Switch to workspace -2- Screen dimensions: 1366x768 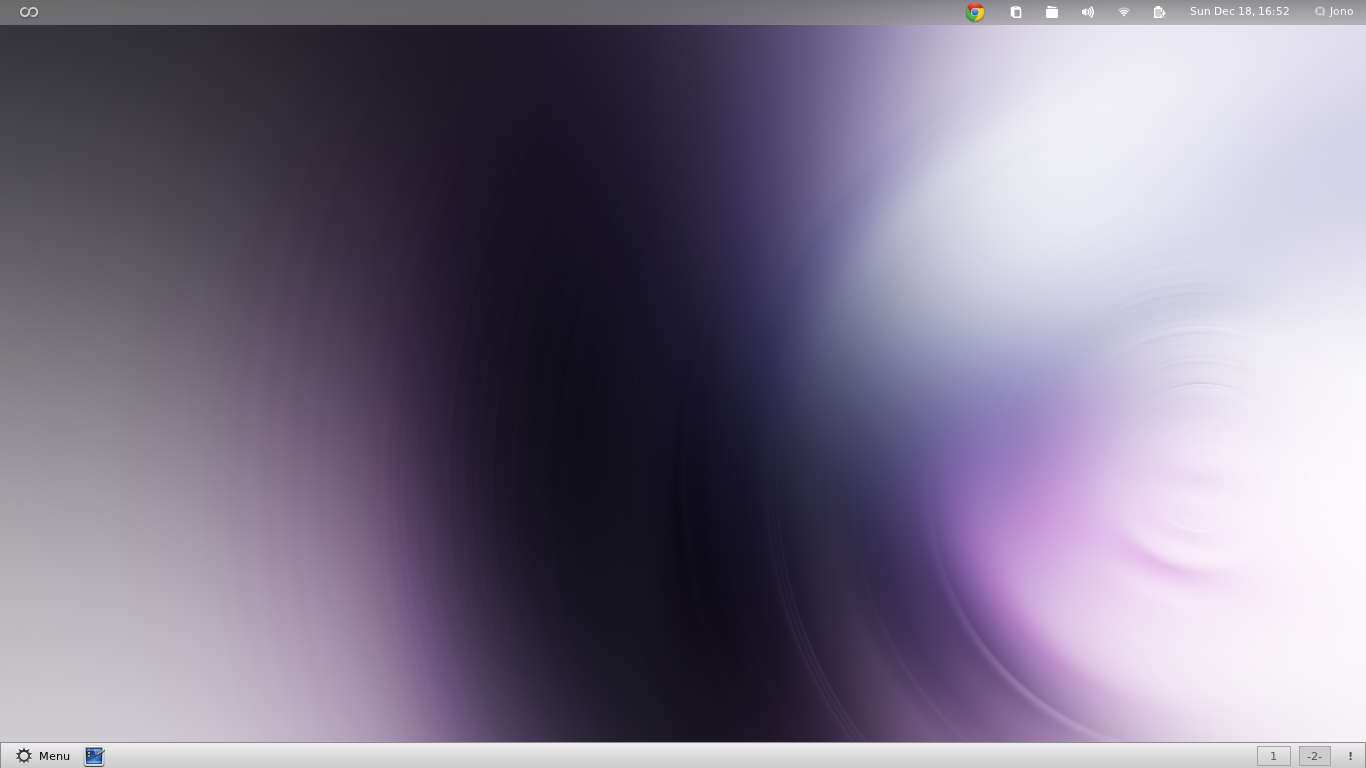coord(1314,756)
